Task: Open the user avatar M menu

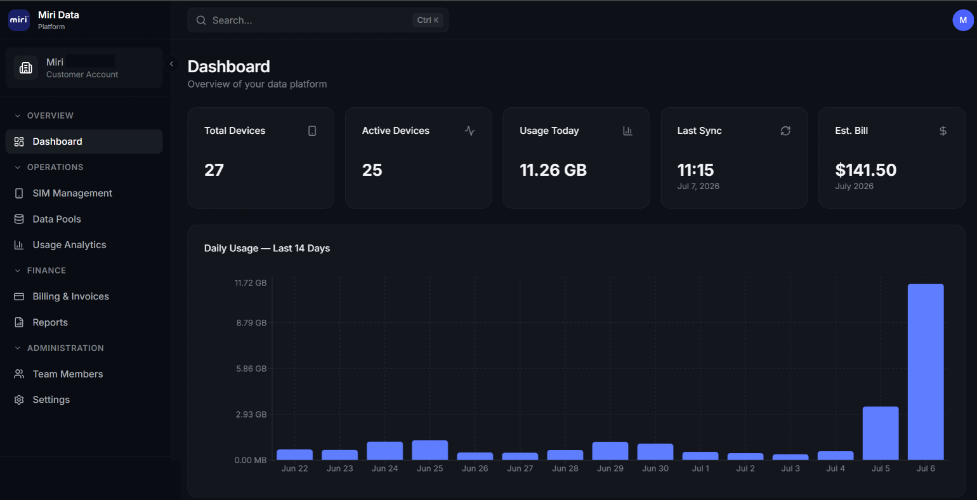Action: tap(963, 20)
